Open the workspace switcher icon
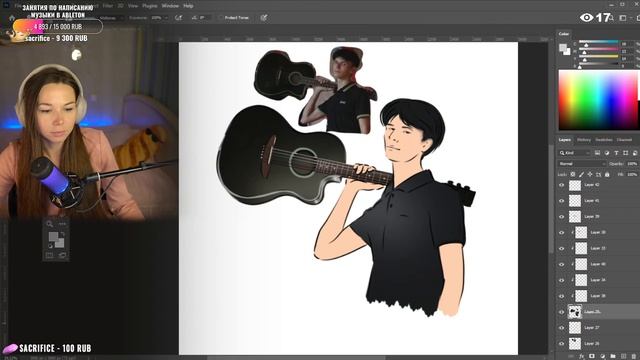The image size is (640, 360). pyautogui.click(x=623, y=18)
